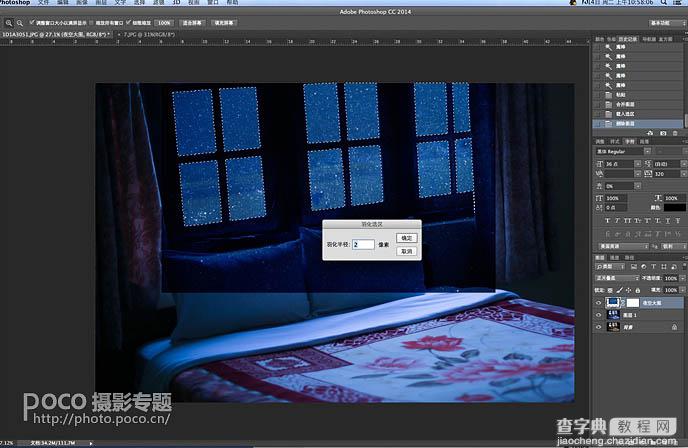Filter layers by type layers icon
This screenshot has width=688, height=448.
(x=653, y=266)
